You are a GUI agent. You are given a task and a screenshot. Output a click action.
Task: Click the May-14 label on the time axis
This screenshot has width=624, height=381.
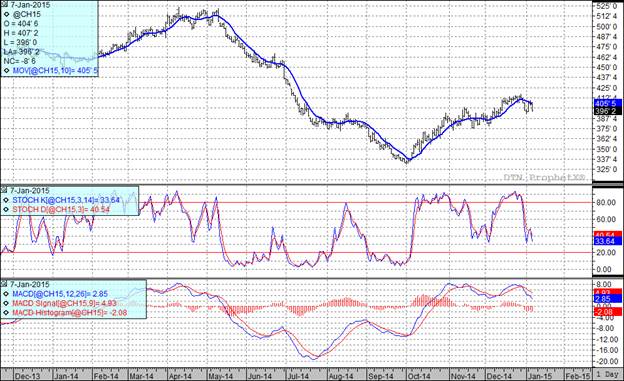tap(220, 376)
